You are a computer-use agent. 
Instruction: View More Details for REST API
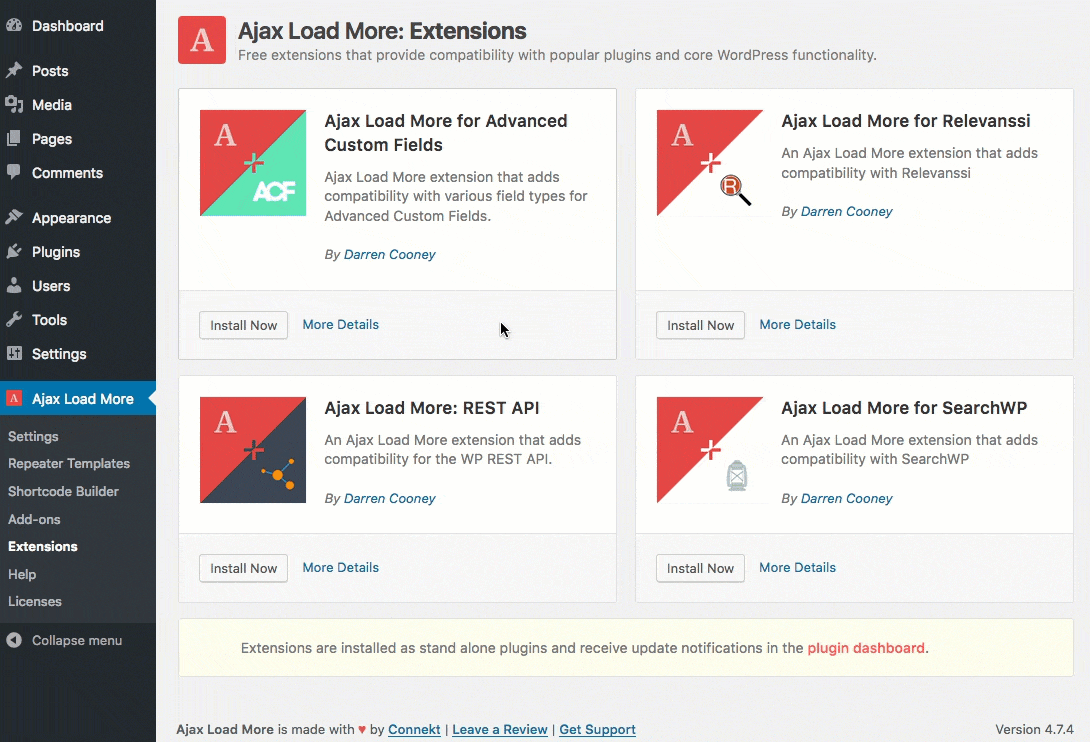point(341,567)
